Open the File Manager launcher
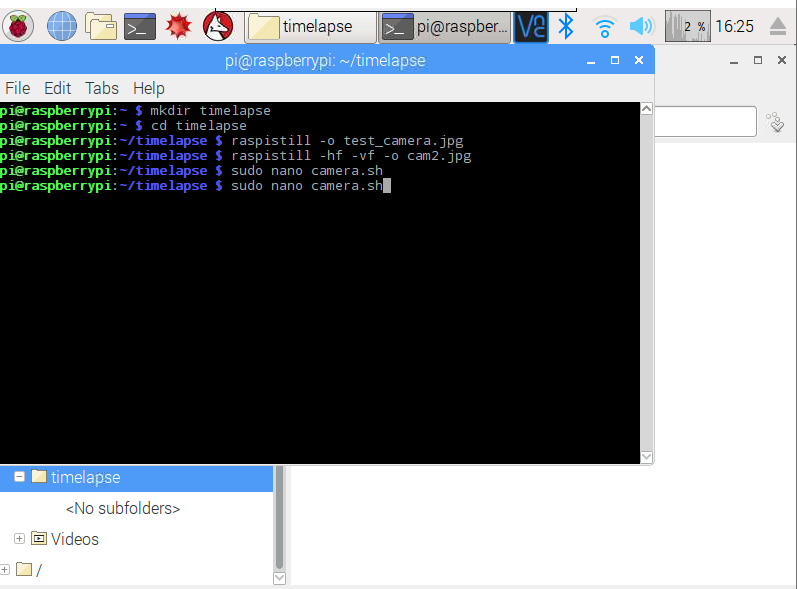This screenshot has height=589, width=797. 100,26
